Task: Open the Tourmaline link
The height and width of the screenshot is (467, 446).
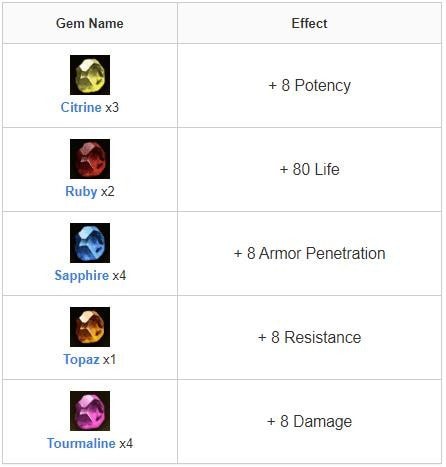Action: (81, 443)
